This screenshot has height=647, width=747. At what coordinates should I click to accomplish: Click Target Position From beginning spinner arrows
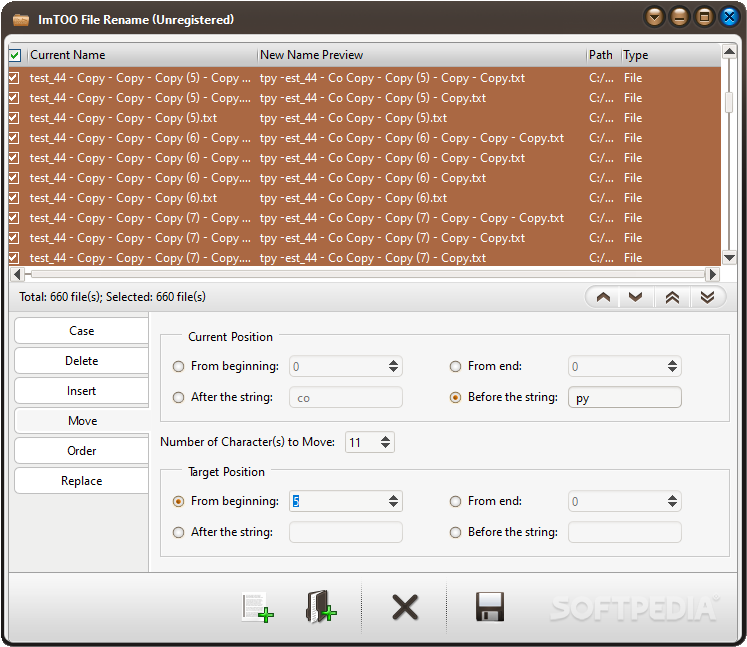(x=393, y=501)
